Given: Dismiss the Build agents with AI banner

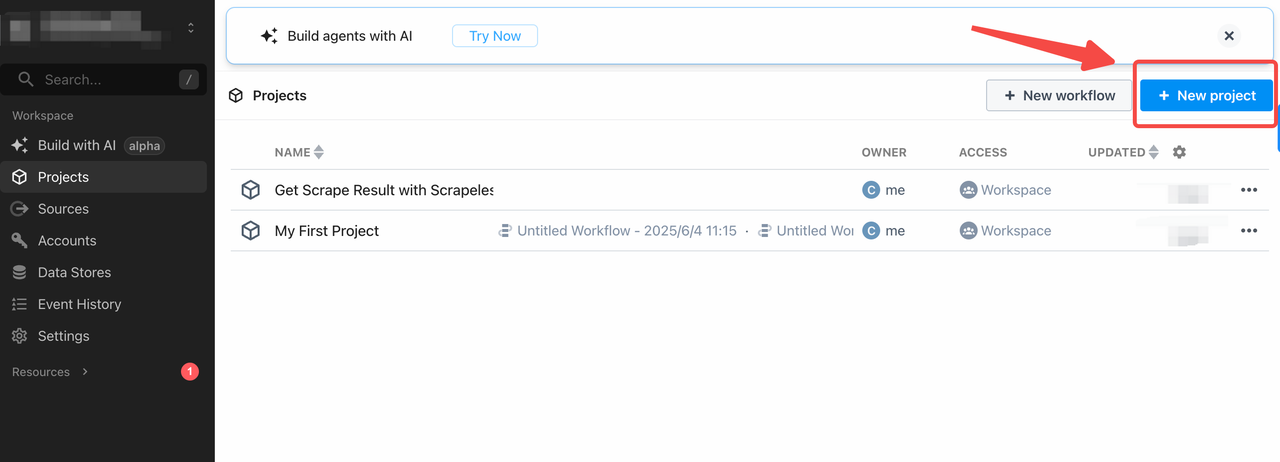Looking at the screenshot, I should tap(1229, 36).
